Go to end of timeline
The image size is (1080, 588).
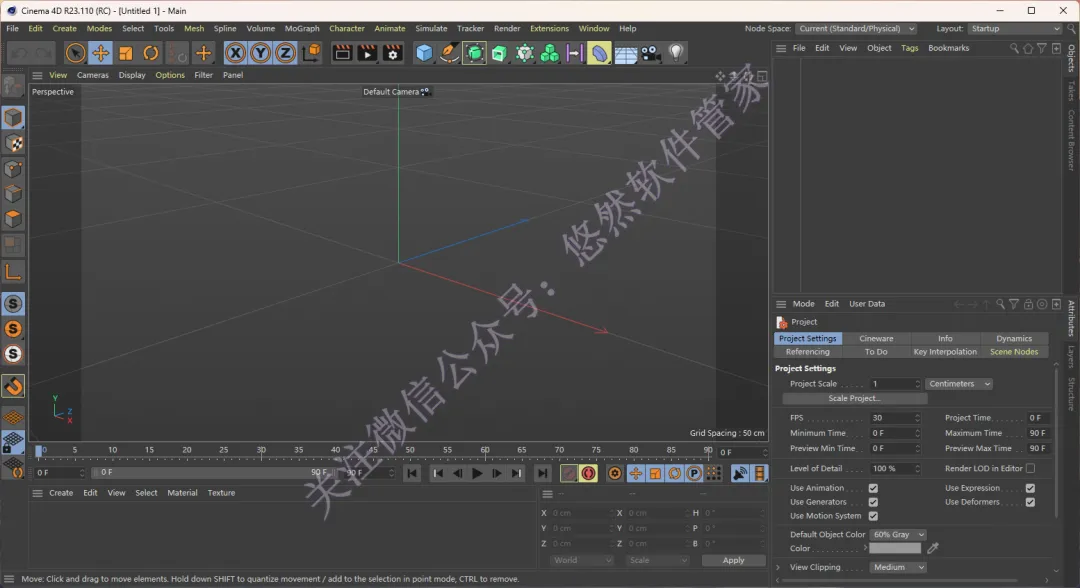coord(543,473)
